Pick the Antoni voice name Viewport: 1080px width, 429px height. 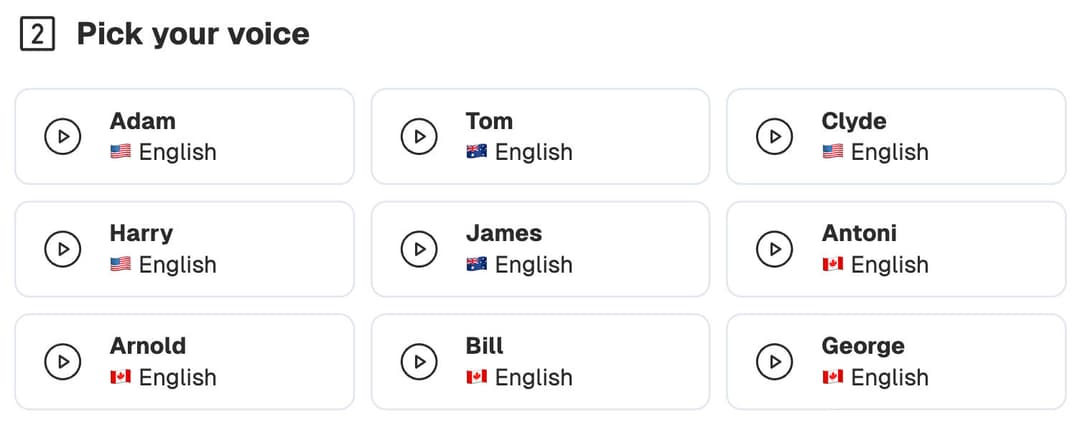(x=859, y=233)
